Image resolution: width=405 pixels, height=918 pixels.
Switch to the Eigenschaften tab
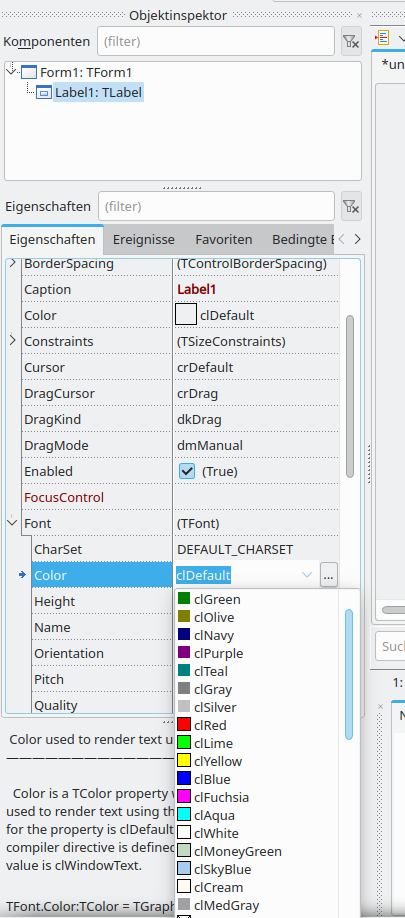(53, 239)
